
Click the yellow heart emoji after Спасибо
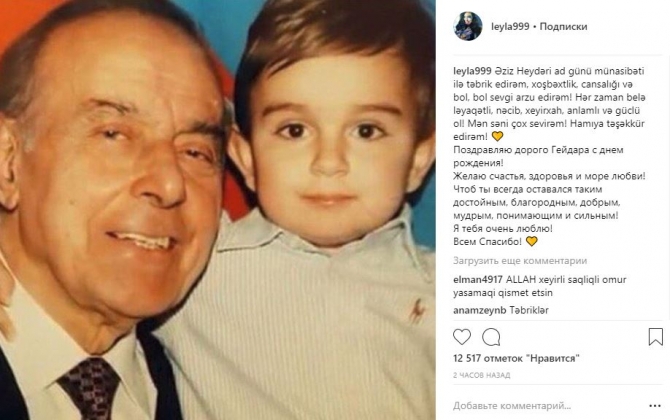[x=531, y=241]
